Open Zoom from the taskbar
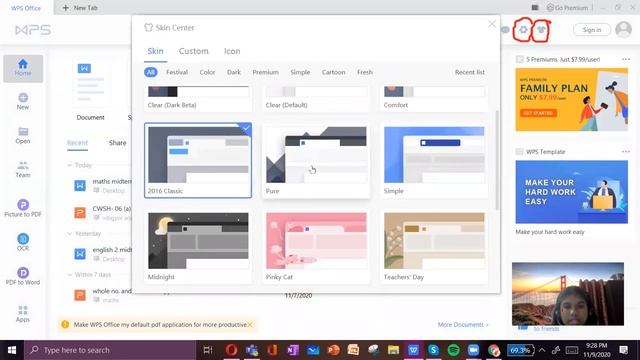 (x=473, y=350)
